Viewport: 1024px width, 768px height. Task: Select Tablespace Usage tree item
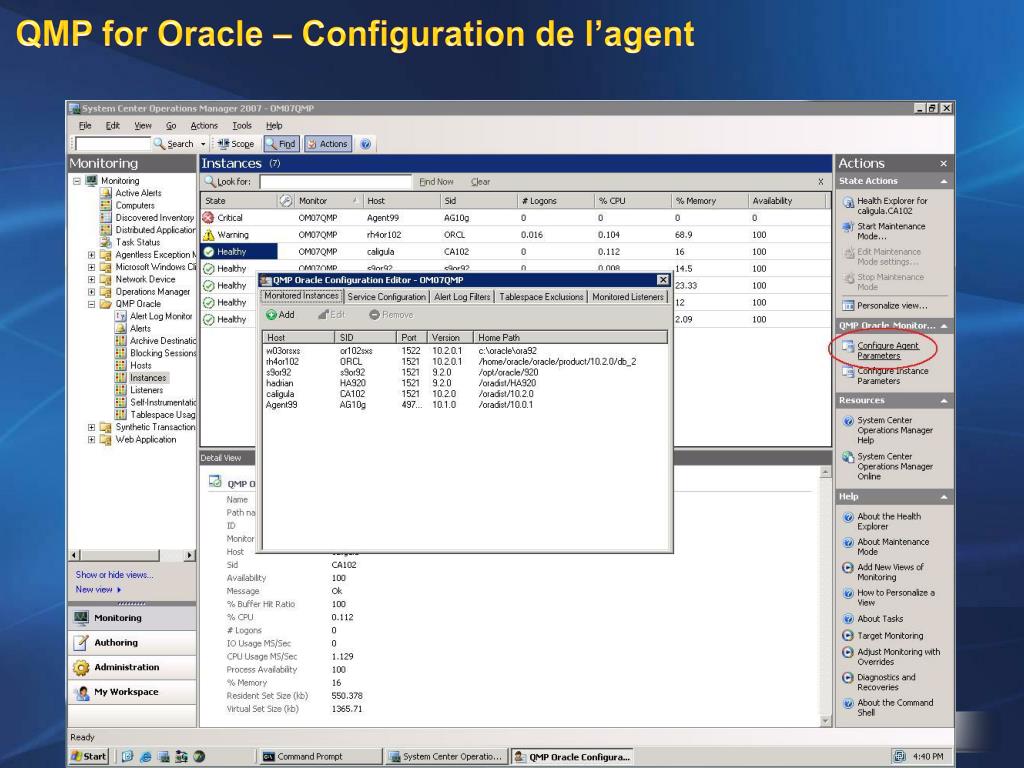[163, 415]
